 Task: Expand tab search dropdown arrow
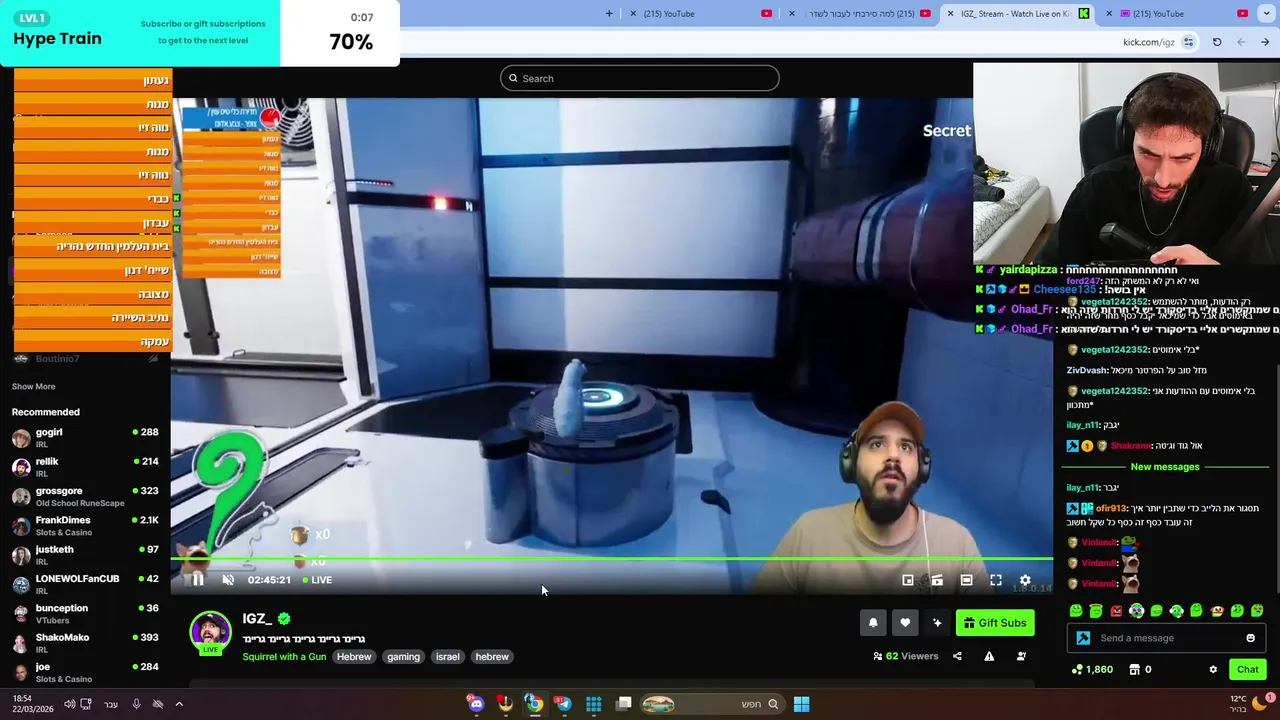[1268, 14]
